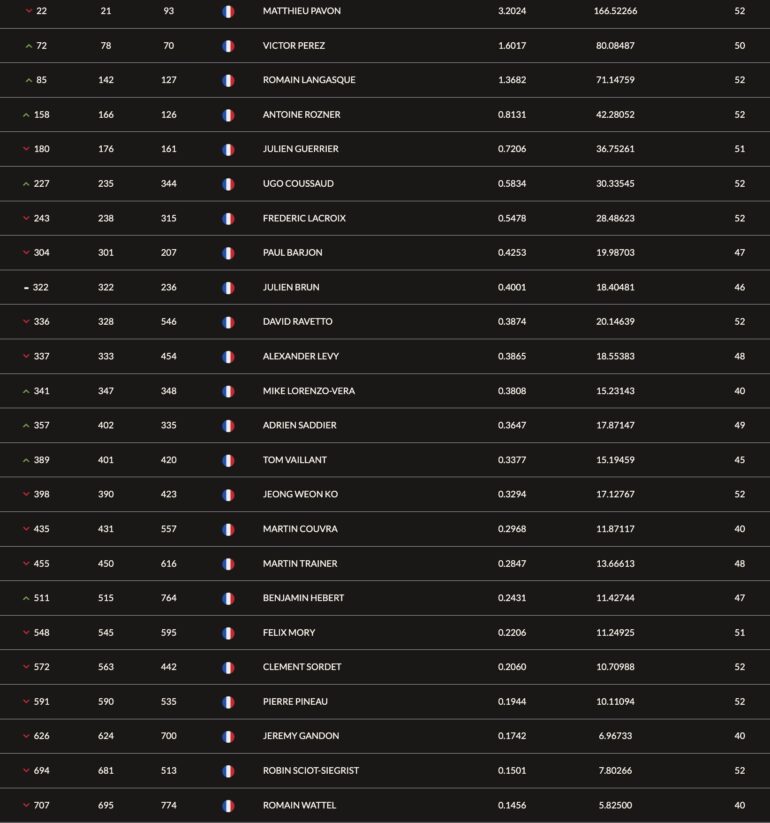770x823 pixels.
Task: Open Mike Lorenzo-Vera's profile link
Action: pos(309,391)
